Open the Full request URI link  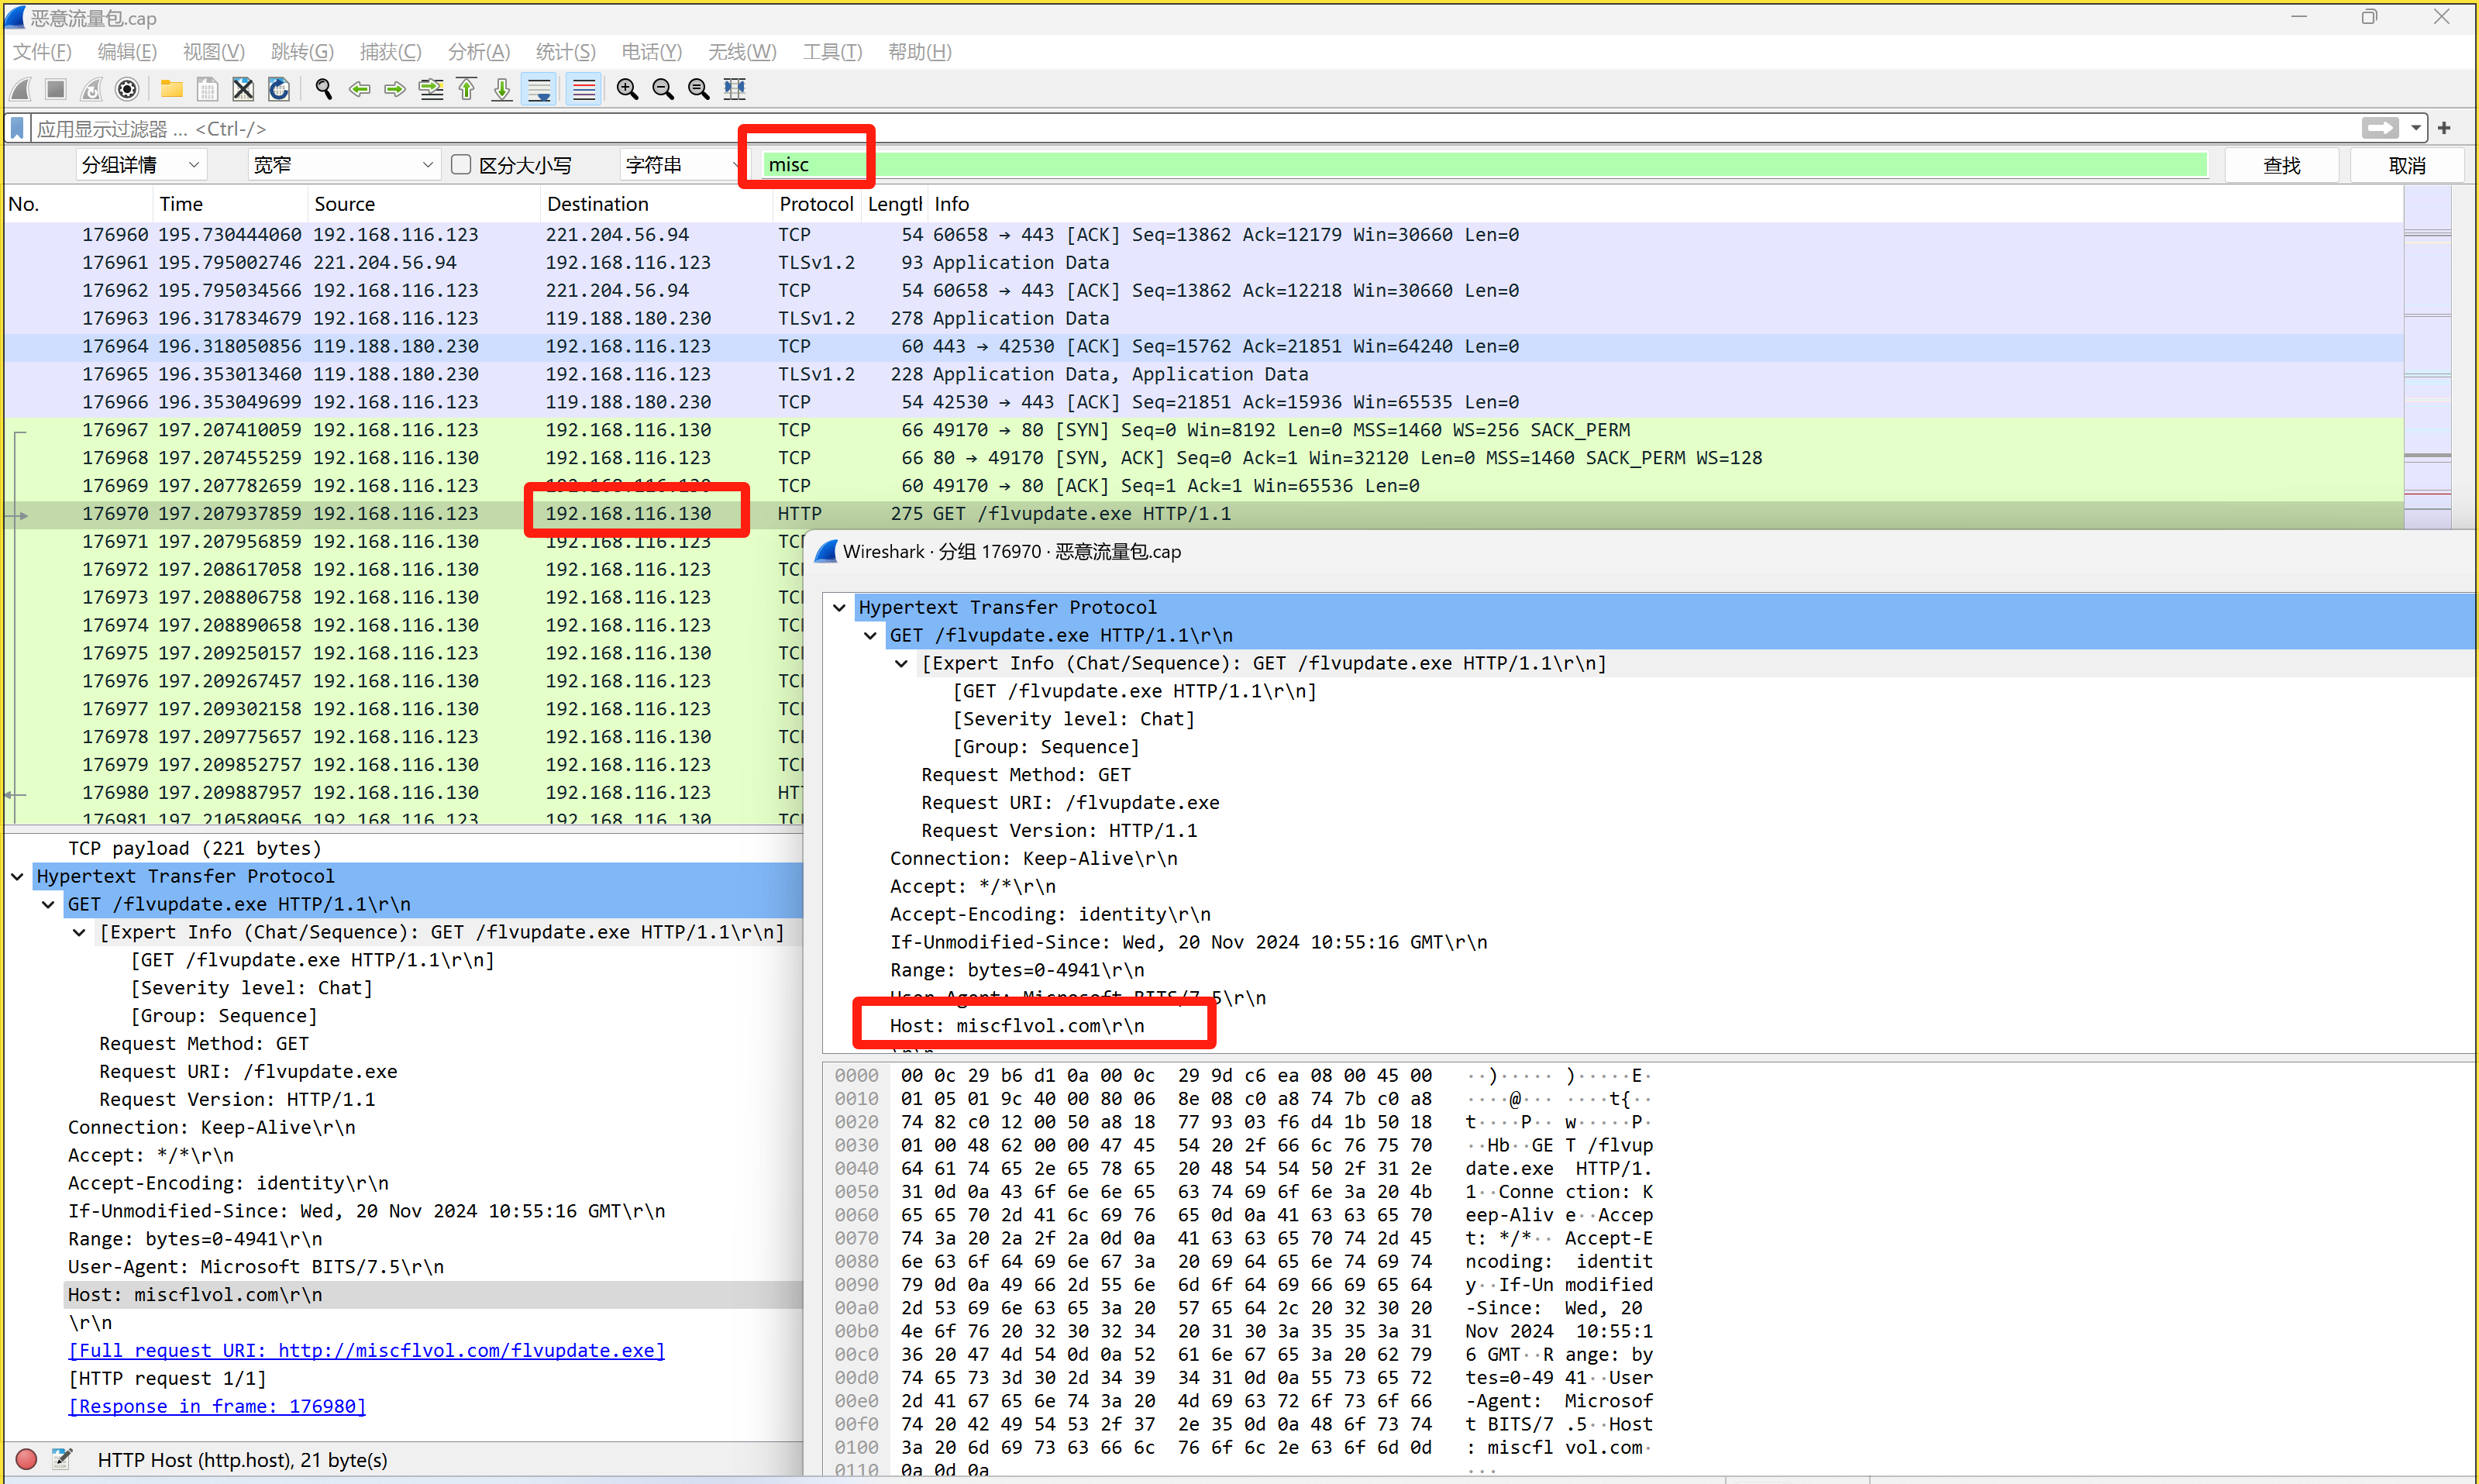click(x=366, y=1350)
